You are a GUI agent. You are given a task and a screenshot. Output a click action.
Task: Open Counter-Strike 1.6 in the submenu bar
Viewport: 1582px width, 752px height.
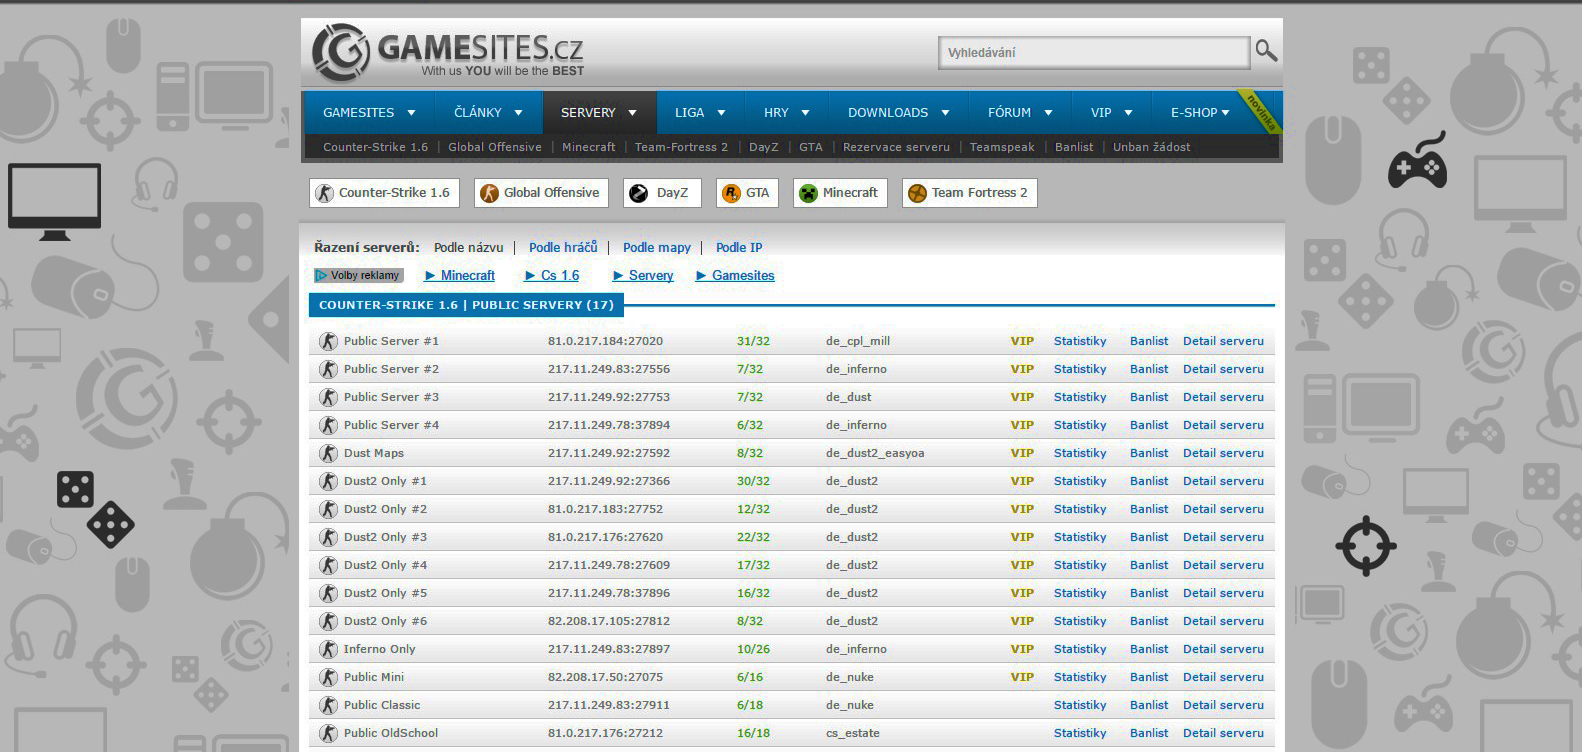tap(375, 147)
